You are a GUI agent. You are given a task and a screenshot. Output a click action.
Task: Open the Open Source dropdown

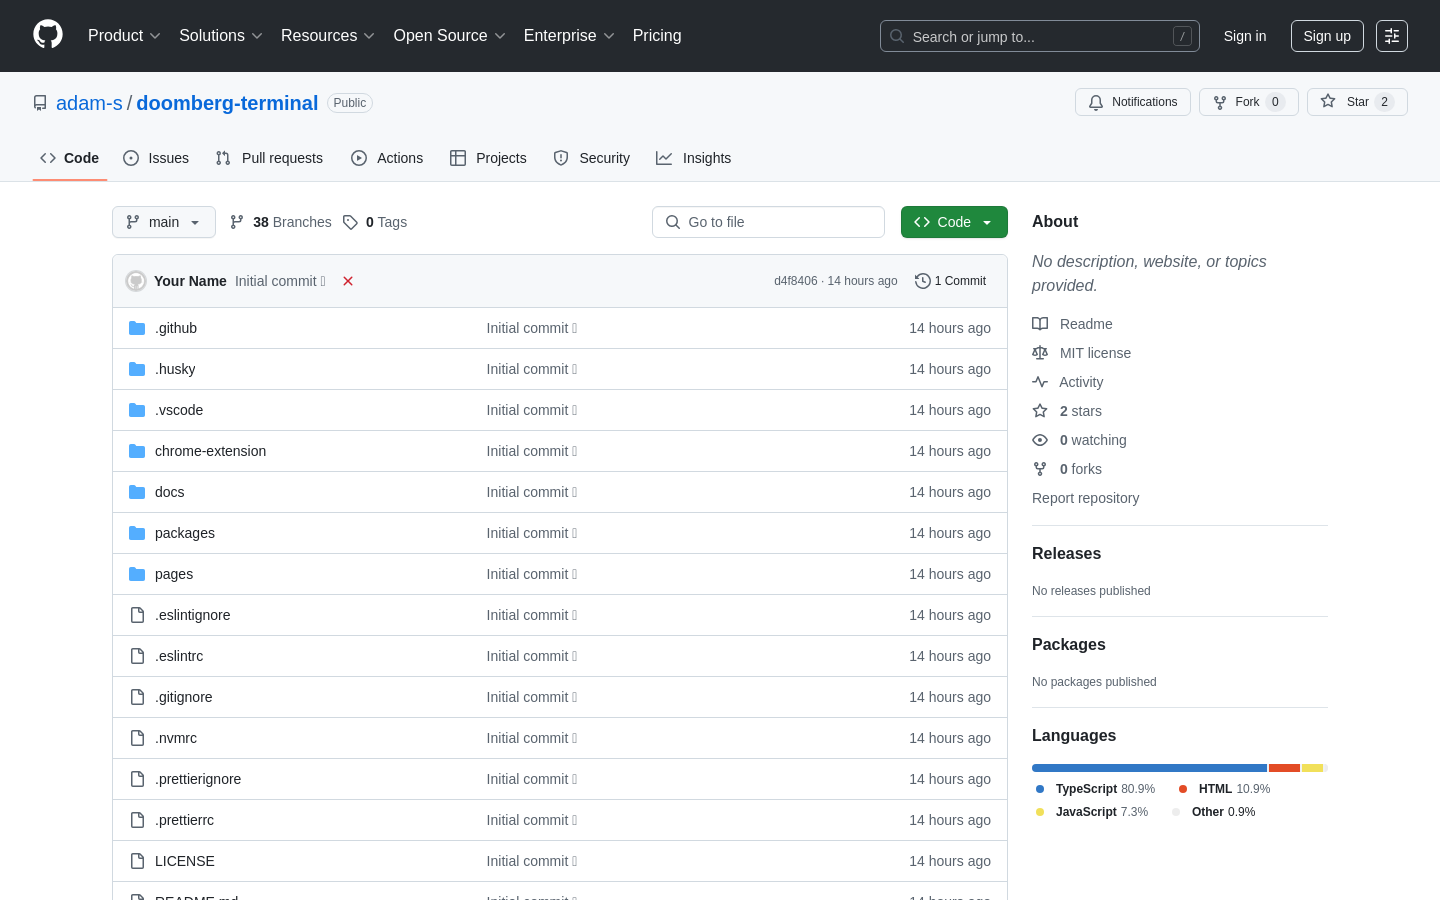pyautogui.click(x=450, y=36)
